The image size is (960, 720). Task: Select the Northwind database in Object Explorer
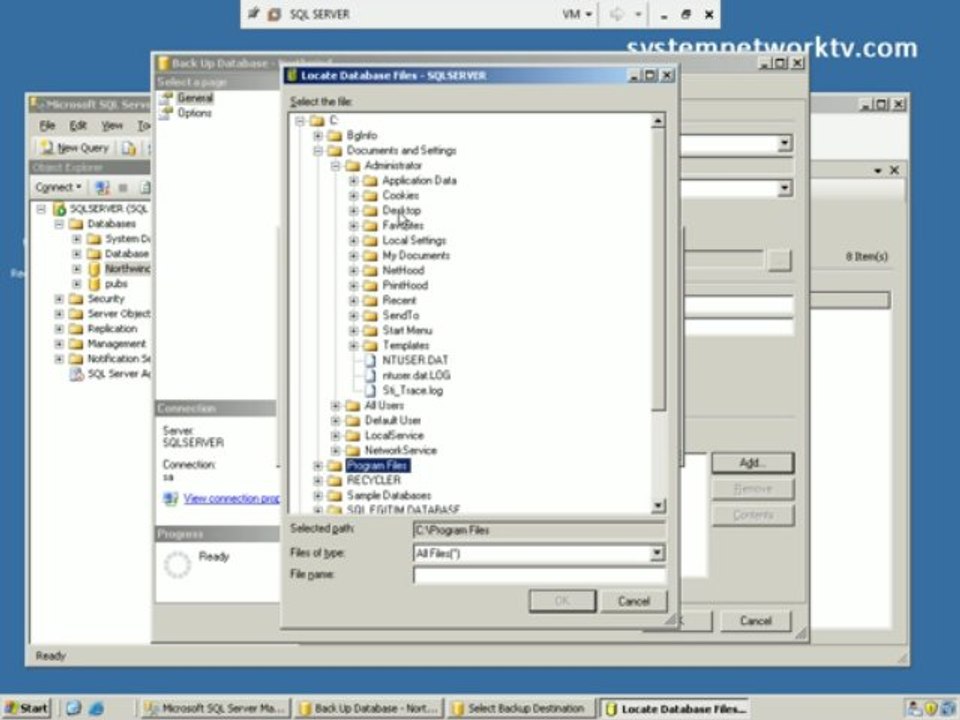click(127, 269)
